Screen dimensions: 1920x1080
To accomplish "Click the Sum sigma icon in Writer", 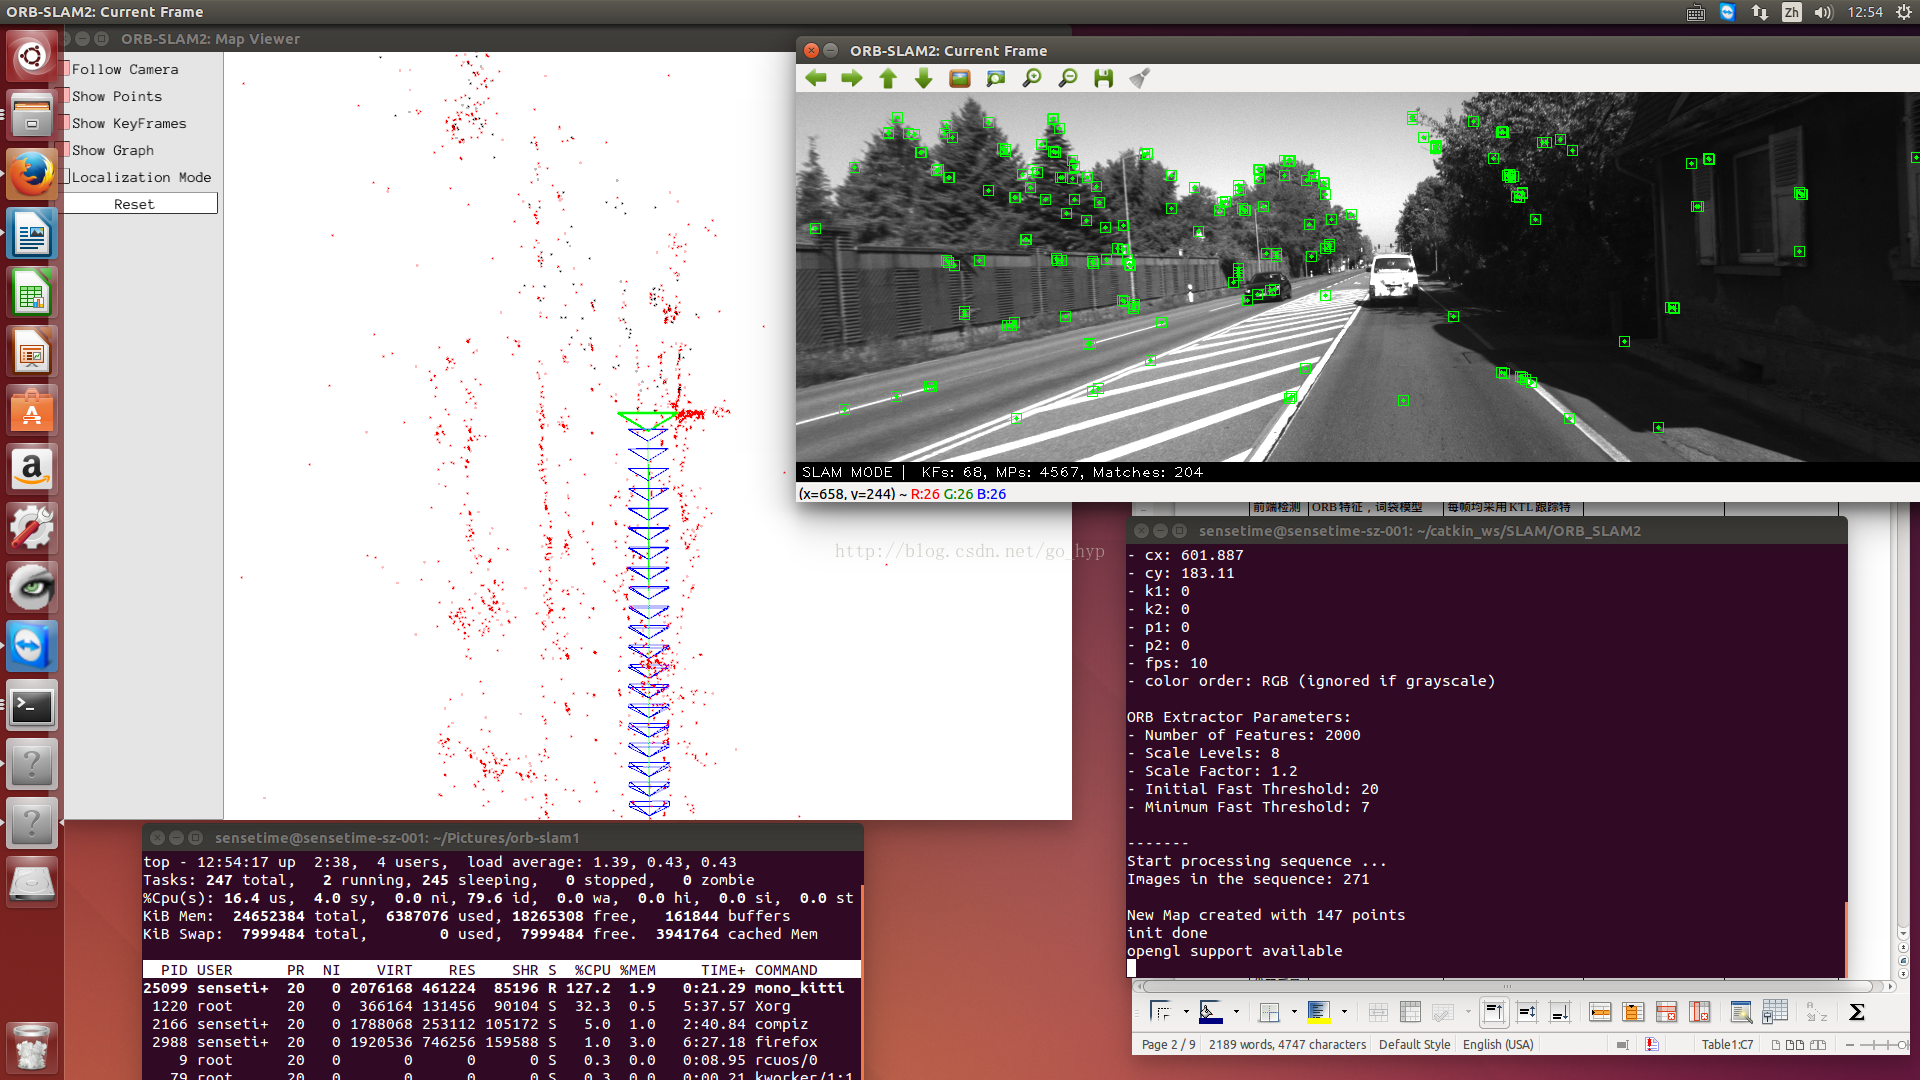I will pyautogui.click(x=1857, y=1012).
